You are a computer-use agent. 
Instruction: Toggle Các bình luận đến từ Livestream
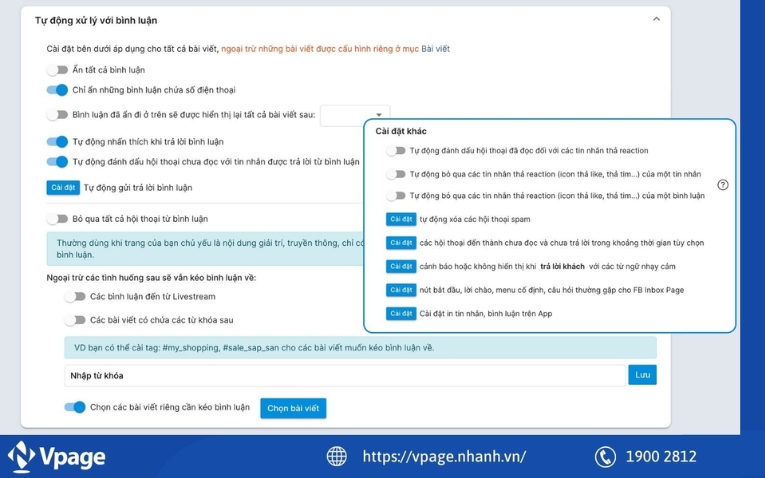tap(75, 296)
